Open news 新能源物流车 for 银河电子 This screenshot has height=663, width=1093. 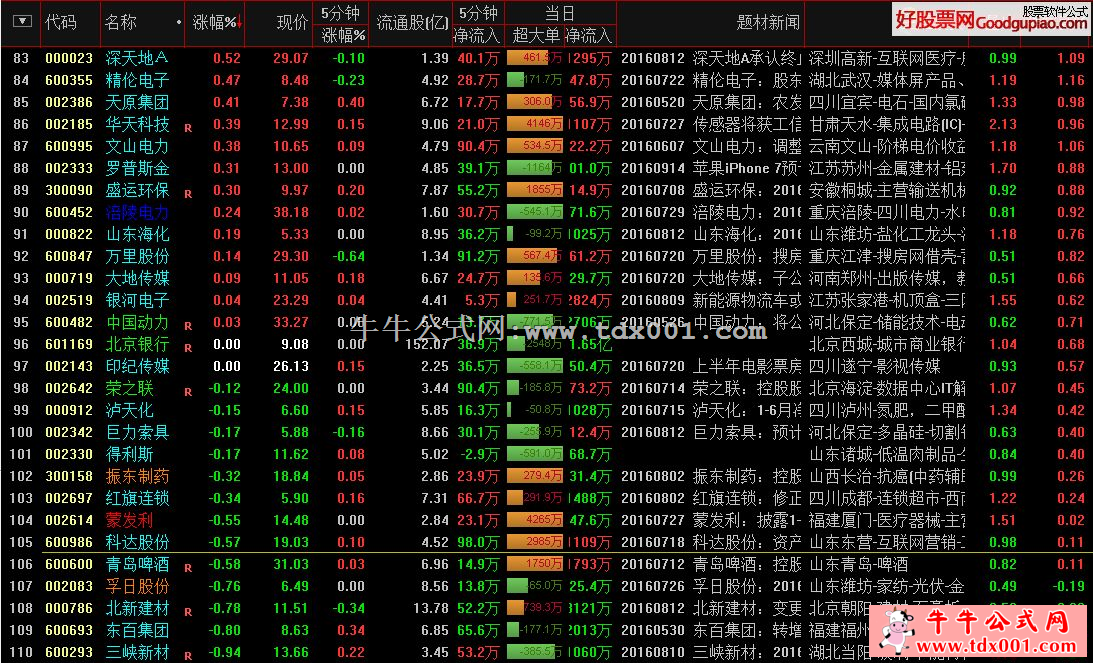coord(747,300)
